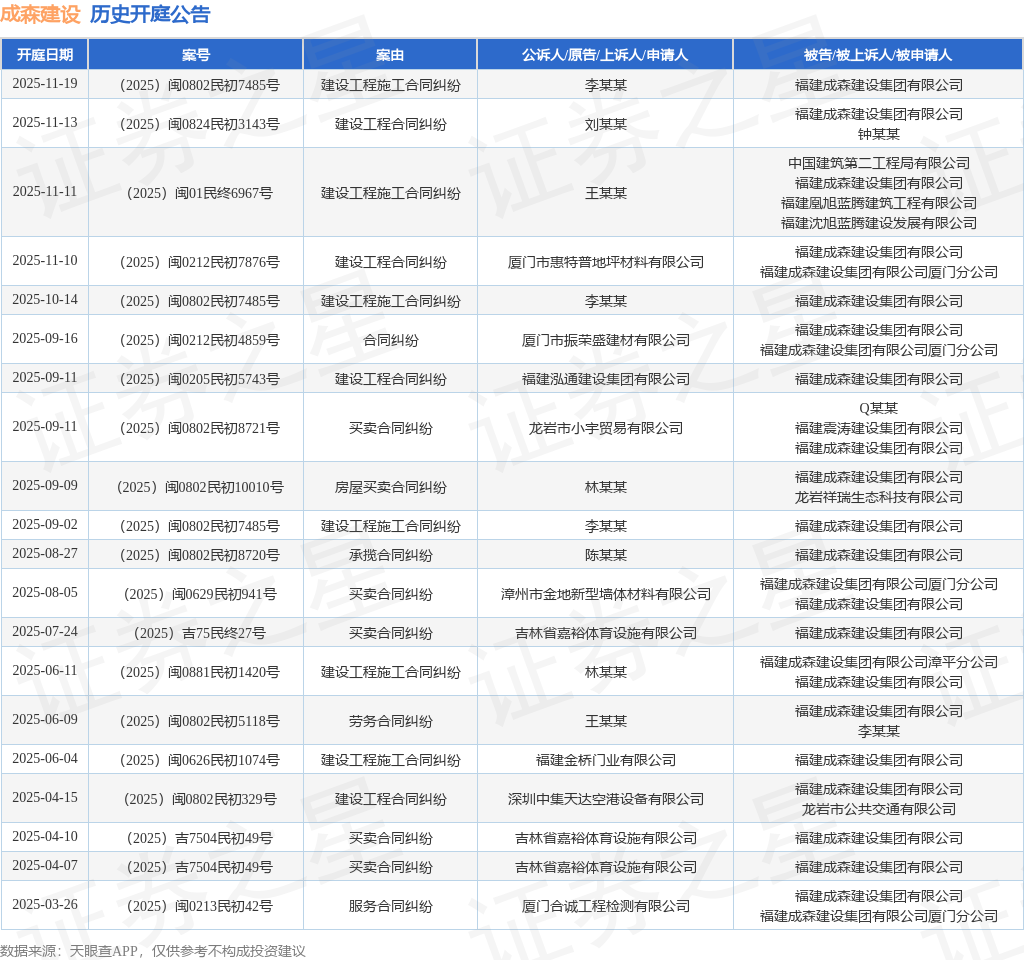
Task: Click plaintiff 深圳中集天达空港设备有限公司
Action: pyautogui.click(x=605, y=799)
